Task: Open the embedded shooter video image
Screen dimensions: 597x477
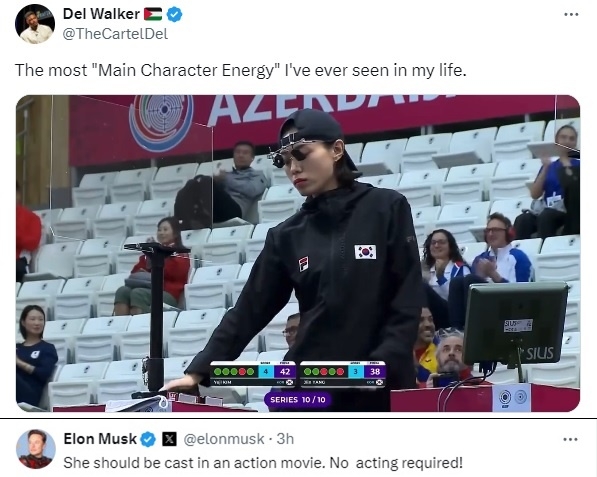Action: click(x=298, y=253)
